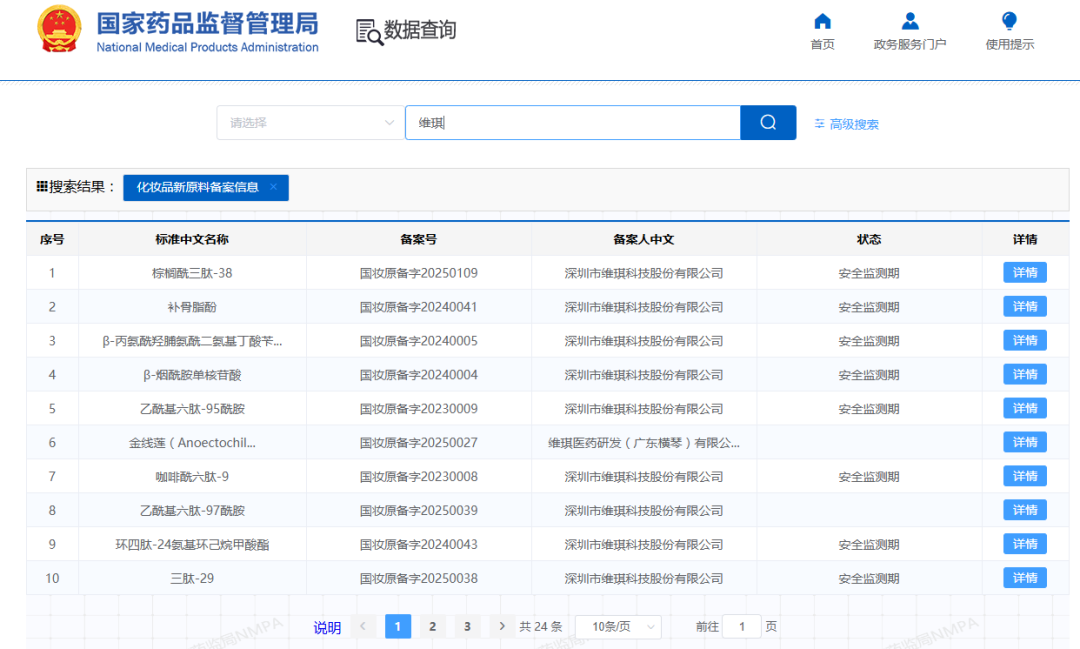Screen dimensions: 1080x649
Task: View 详情 for 棕榈酰三肽-38
Action: (x=1025, y=273)
